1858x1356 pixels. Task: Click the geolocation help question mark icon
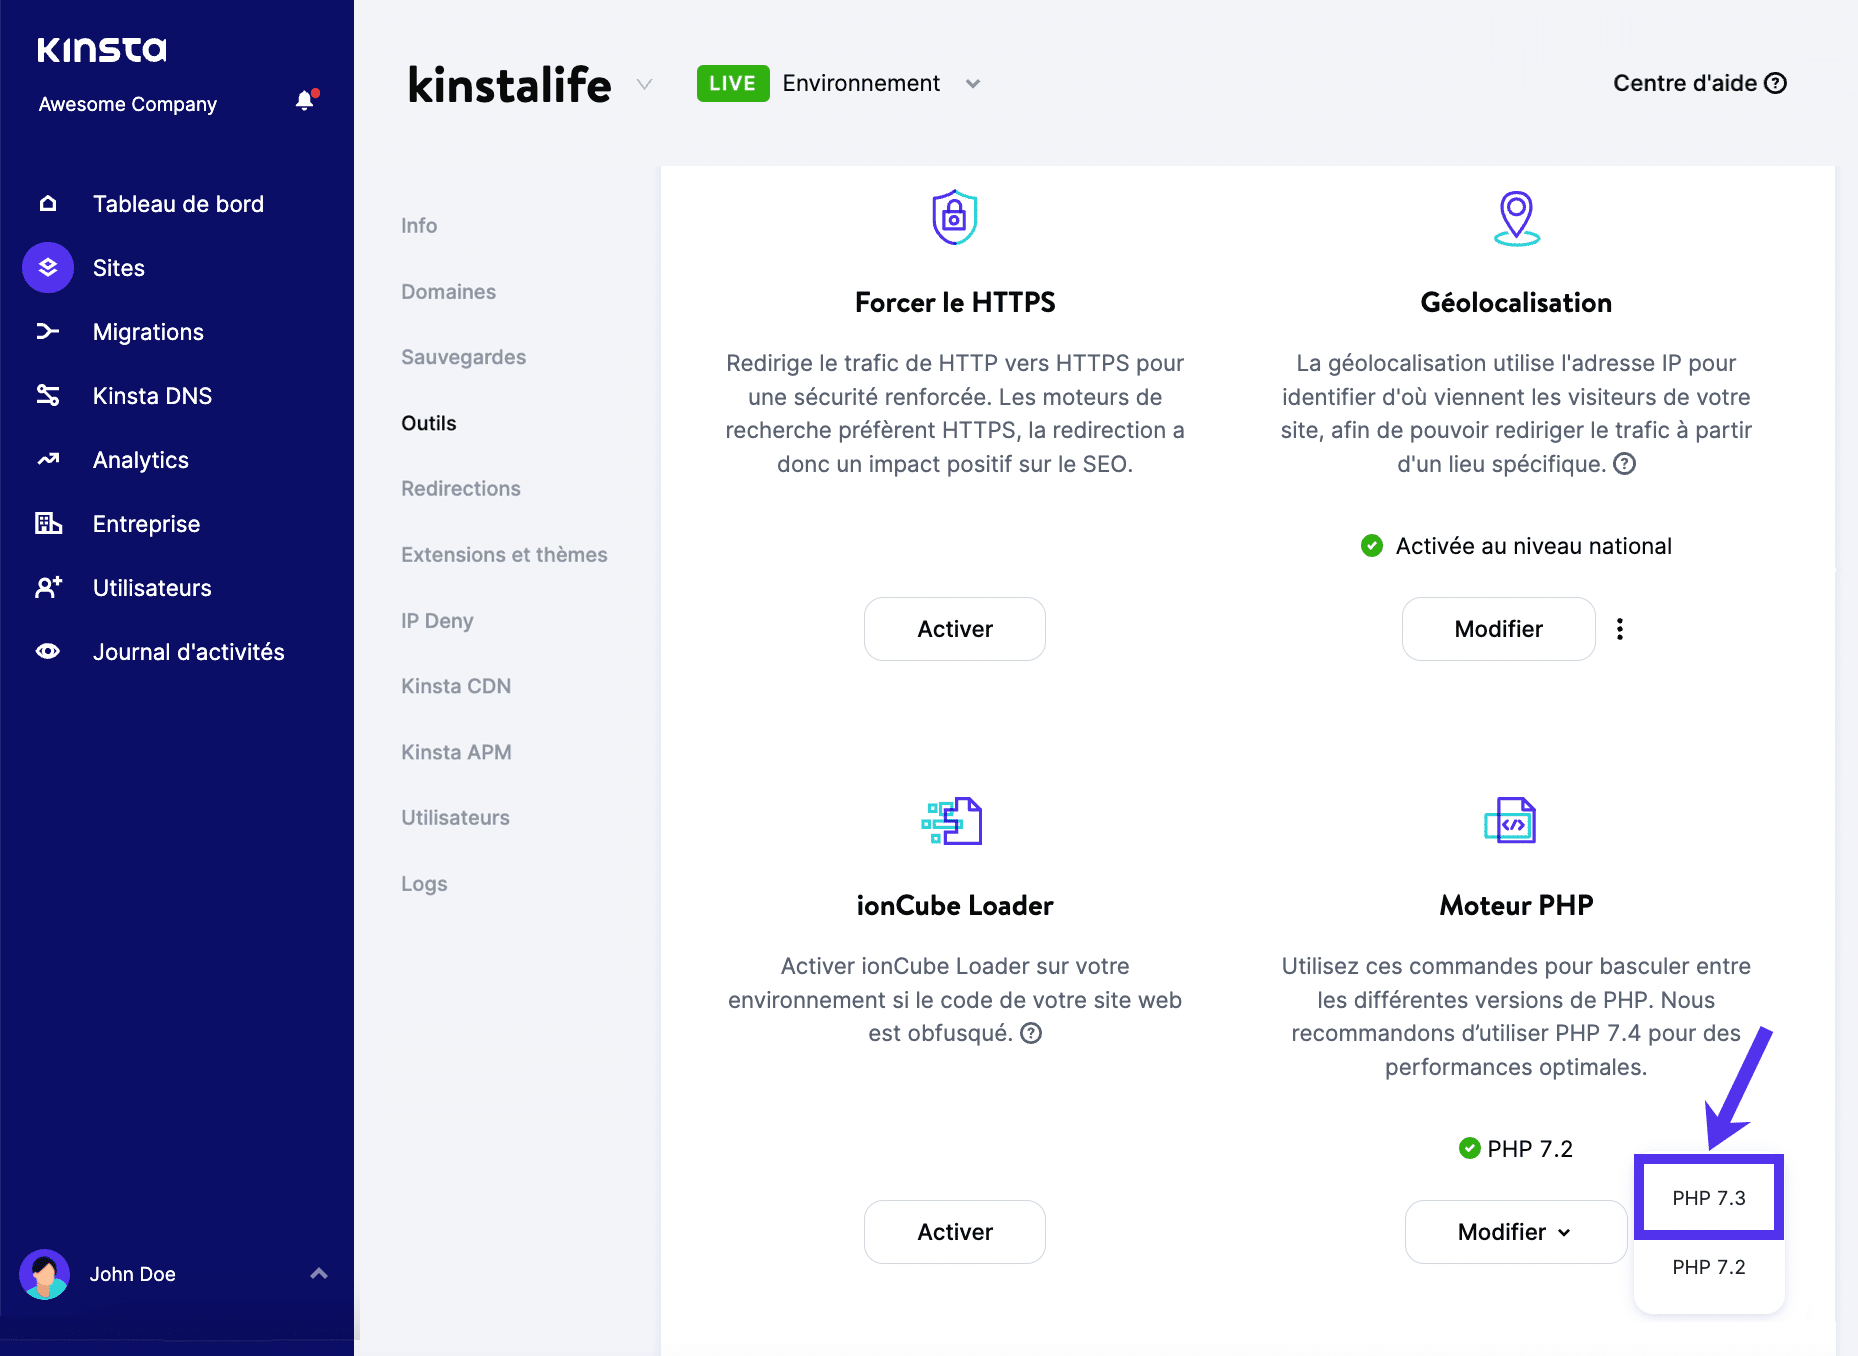1625,464
